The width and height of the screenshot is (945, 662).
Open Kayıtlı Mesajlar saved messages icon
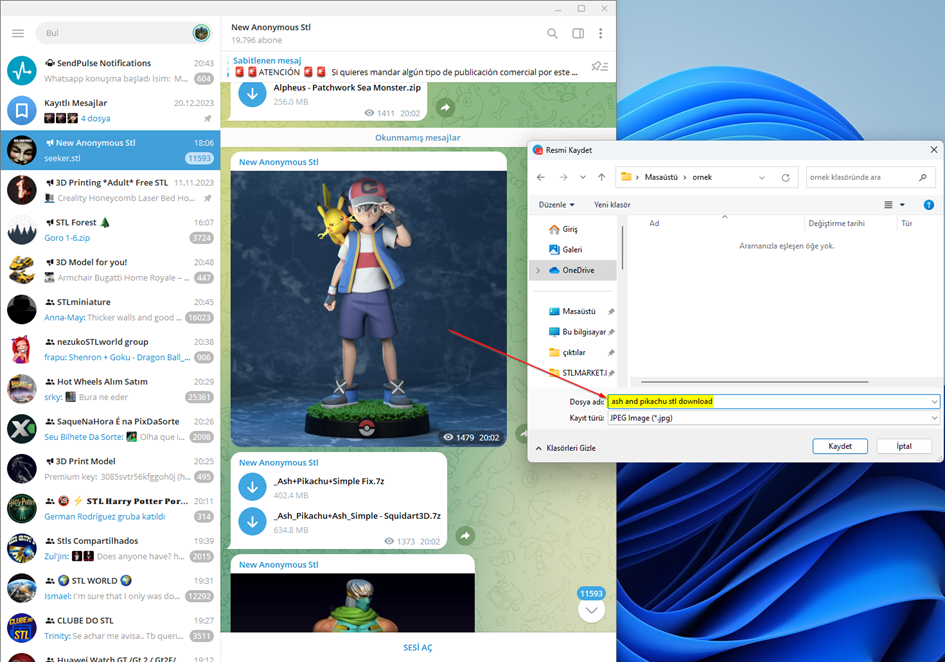pyautogui.click(x=22, y=110)
